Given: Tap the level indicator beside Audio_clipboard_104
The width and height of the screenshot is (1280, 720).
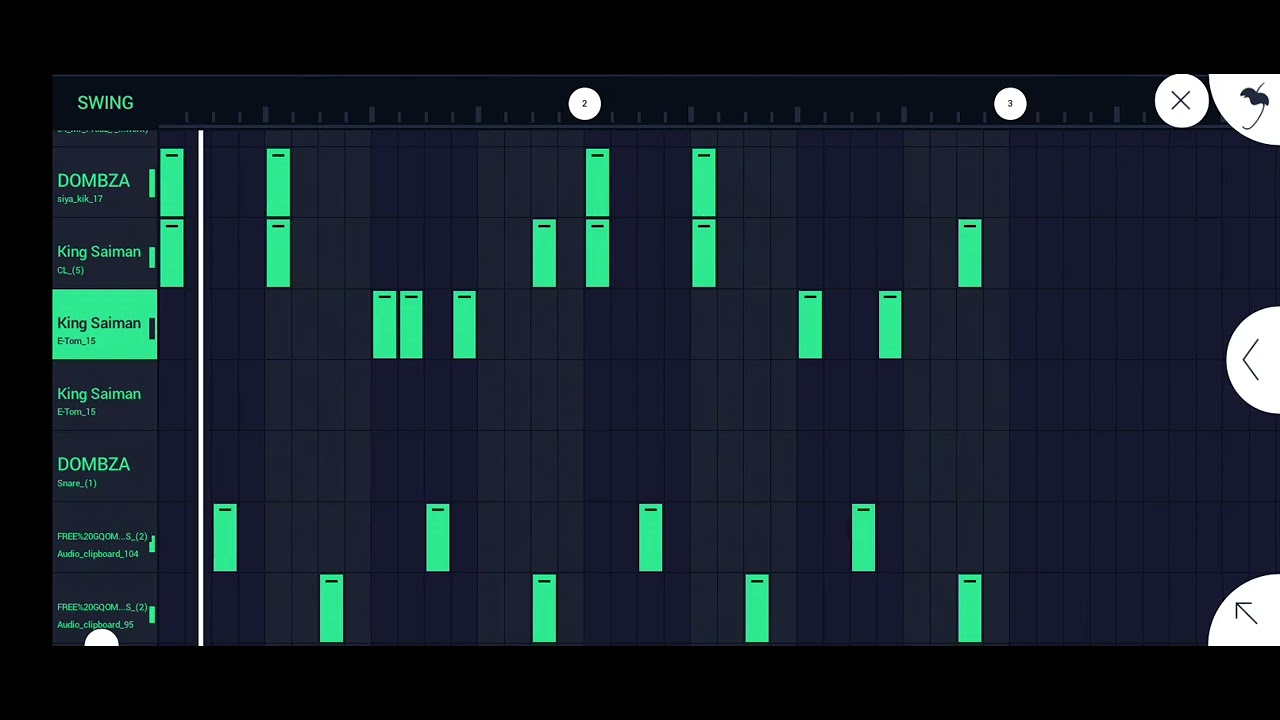Looking at the screenshot, I should point(152,543).
